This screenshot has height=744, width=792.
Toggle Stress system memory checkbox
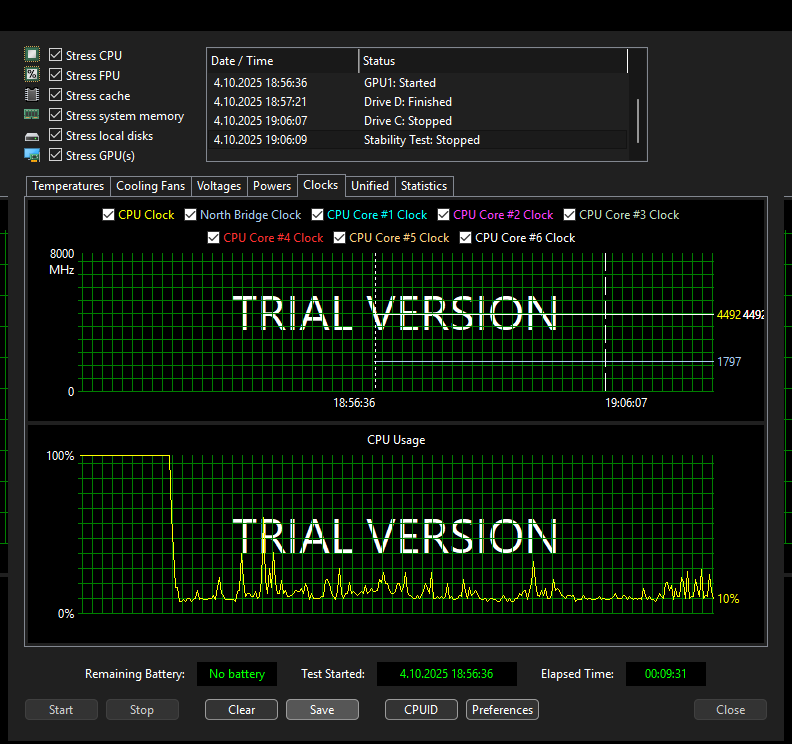[56, 115]
